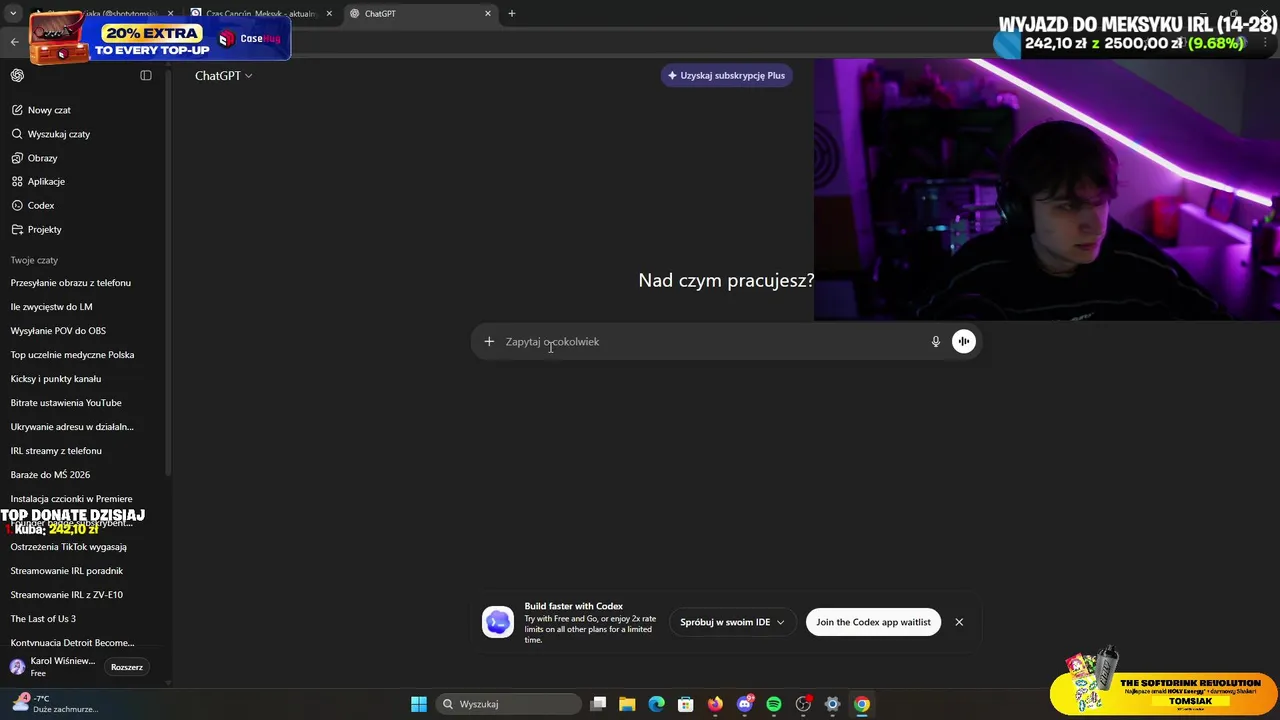Open Microsoft Store from the taskbar
This screenshot has height=720, width=1280.
point(685,704)
